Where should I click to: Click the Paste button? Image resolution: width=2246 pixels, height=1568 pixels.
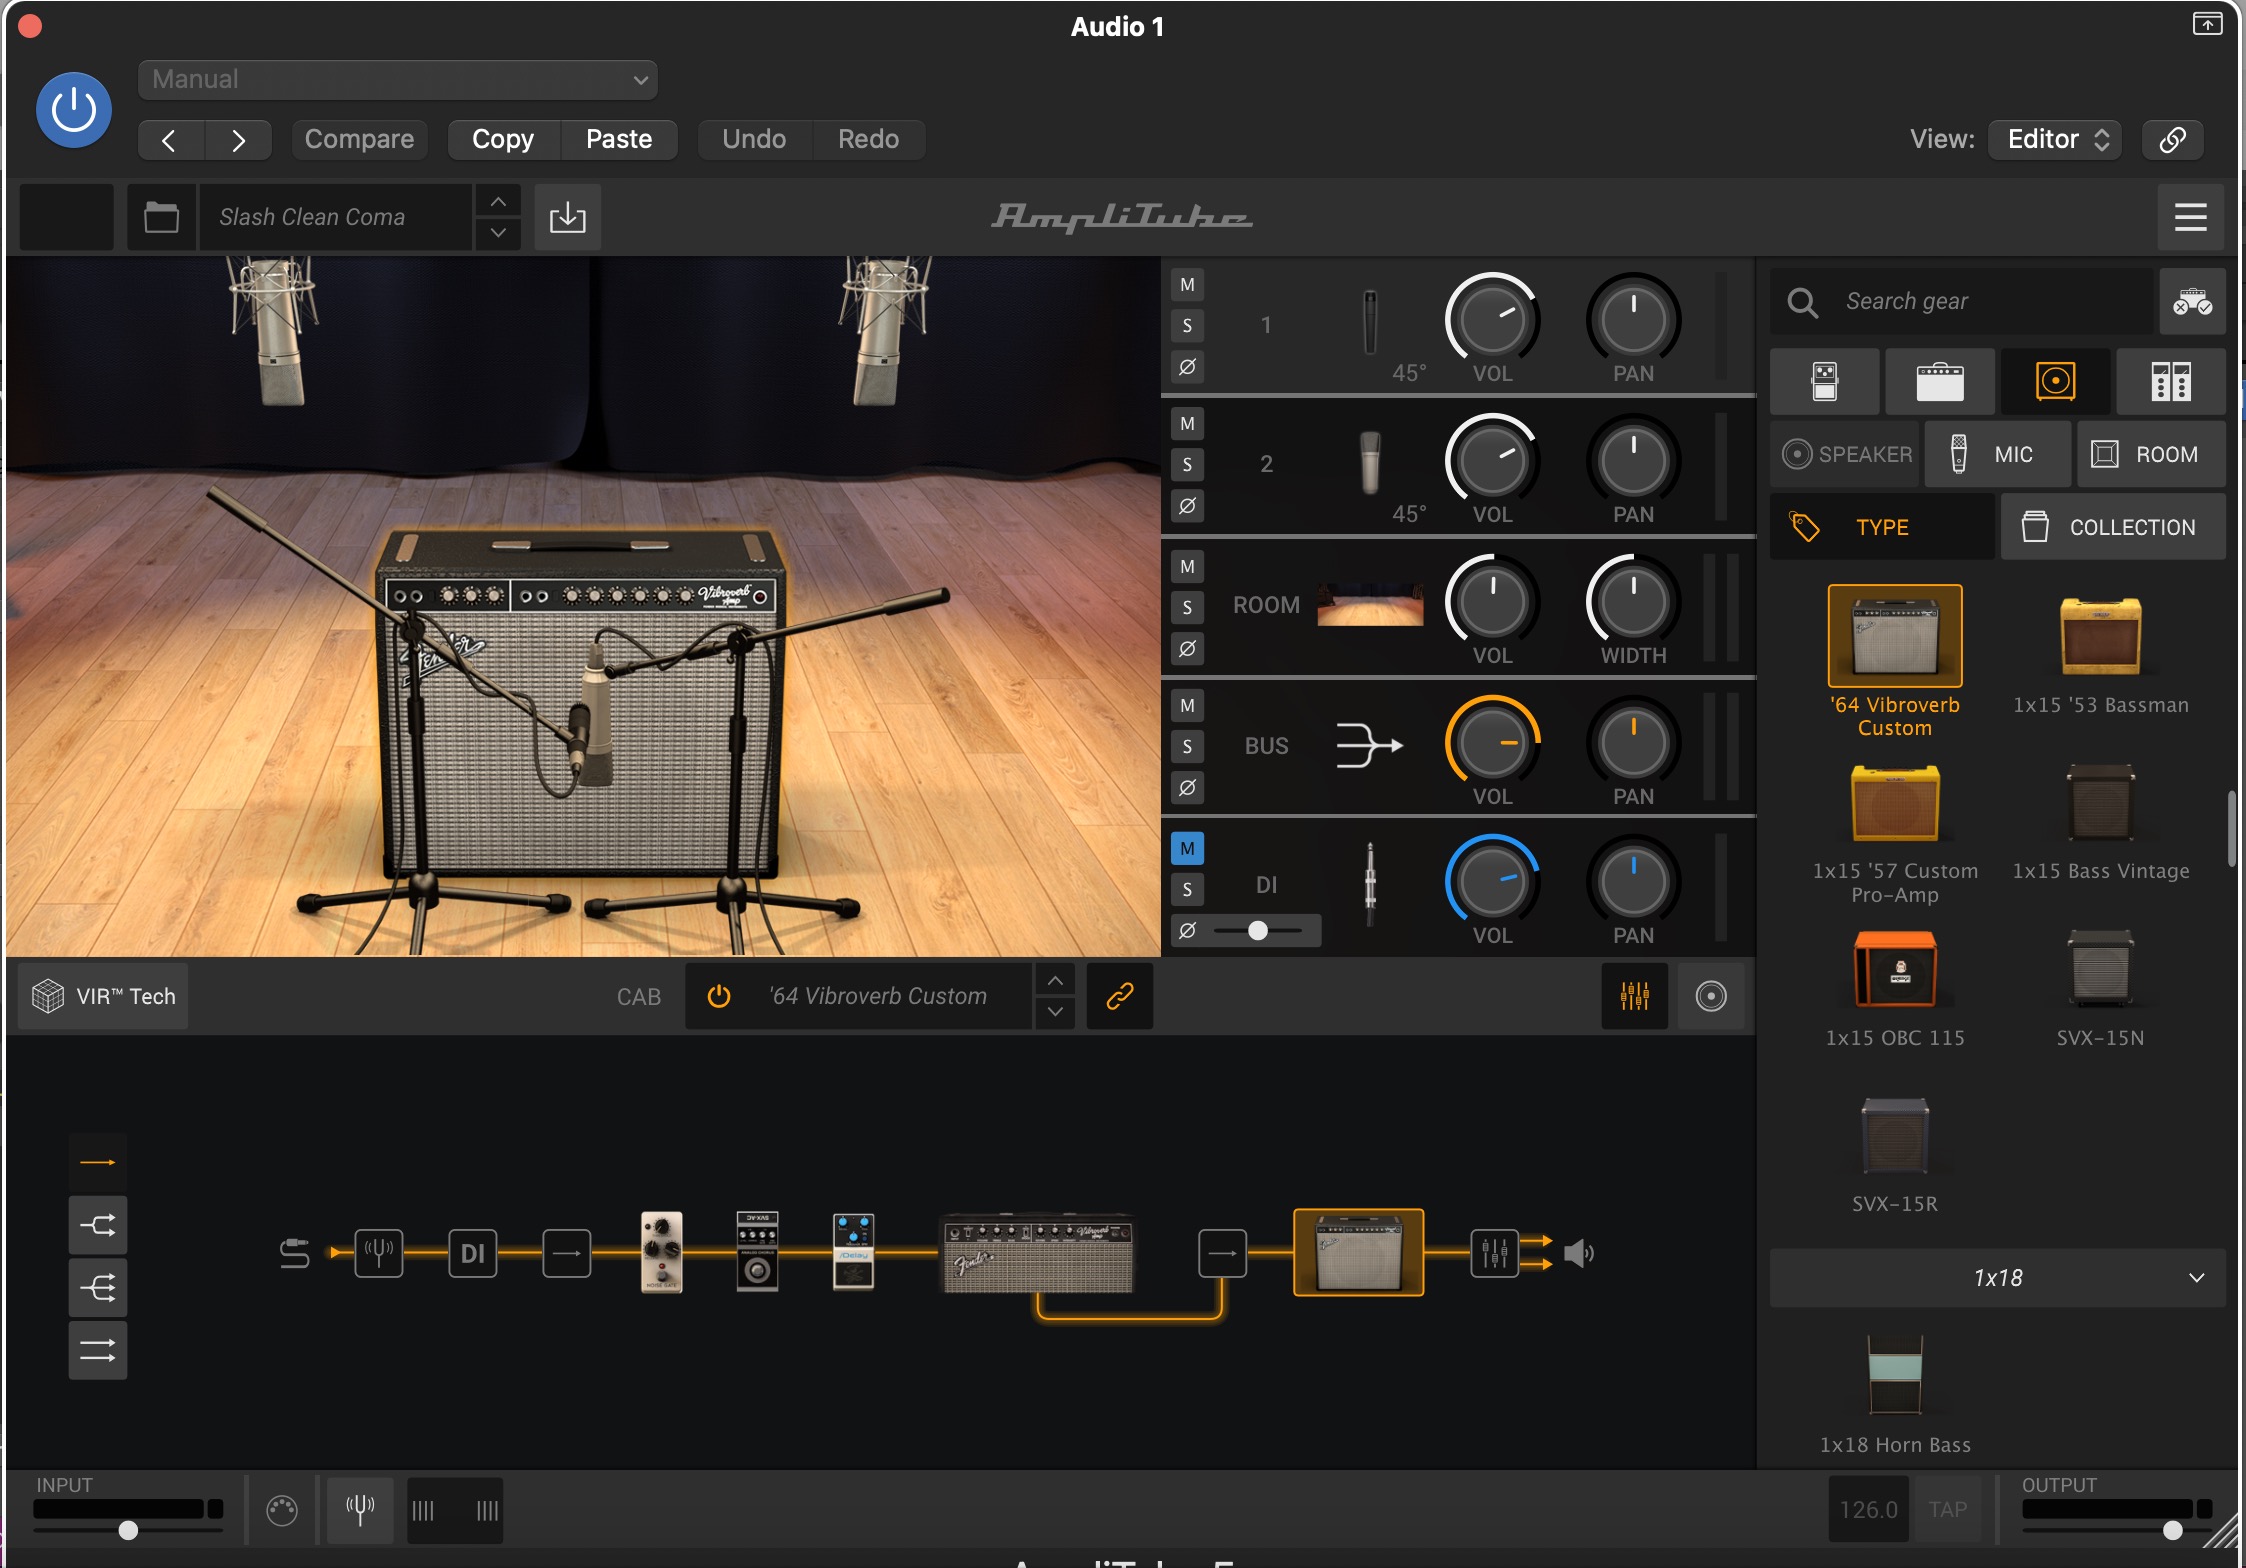619,139
